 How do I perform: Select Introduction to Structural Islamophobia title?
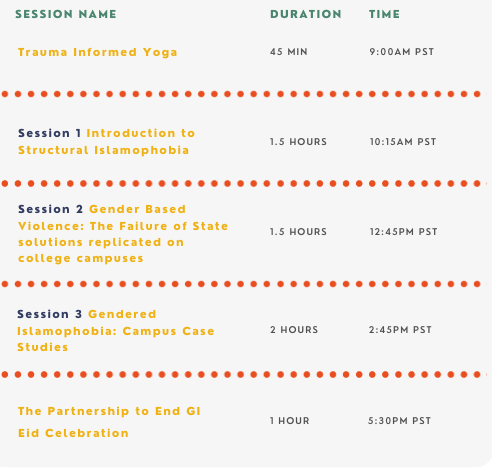(x=107, y=142)
